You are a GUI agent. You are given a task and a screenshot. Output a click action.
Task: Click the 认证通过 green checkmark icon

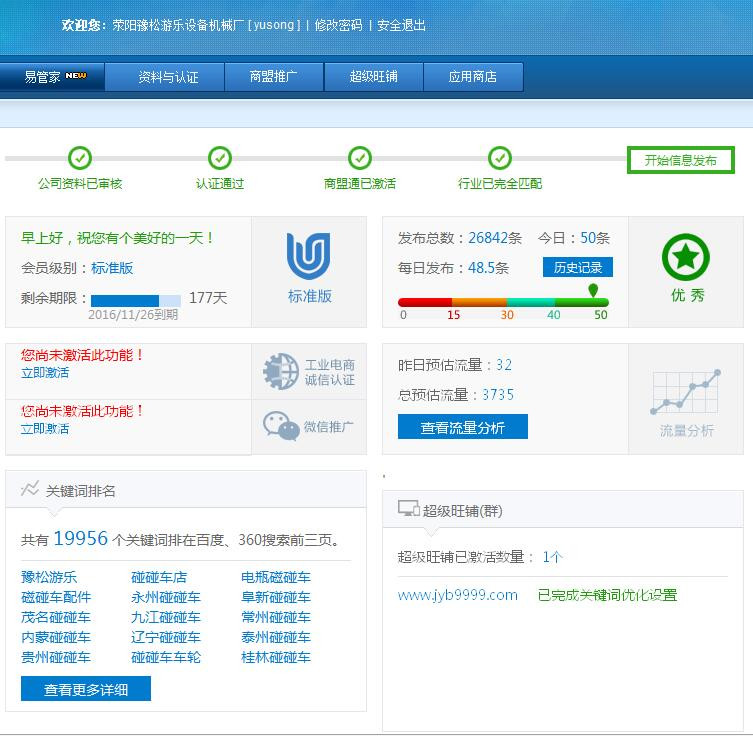click(x=220, y=158)
